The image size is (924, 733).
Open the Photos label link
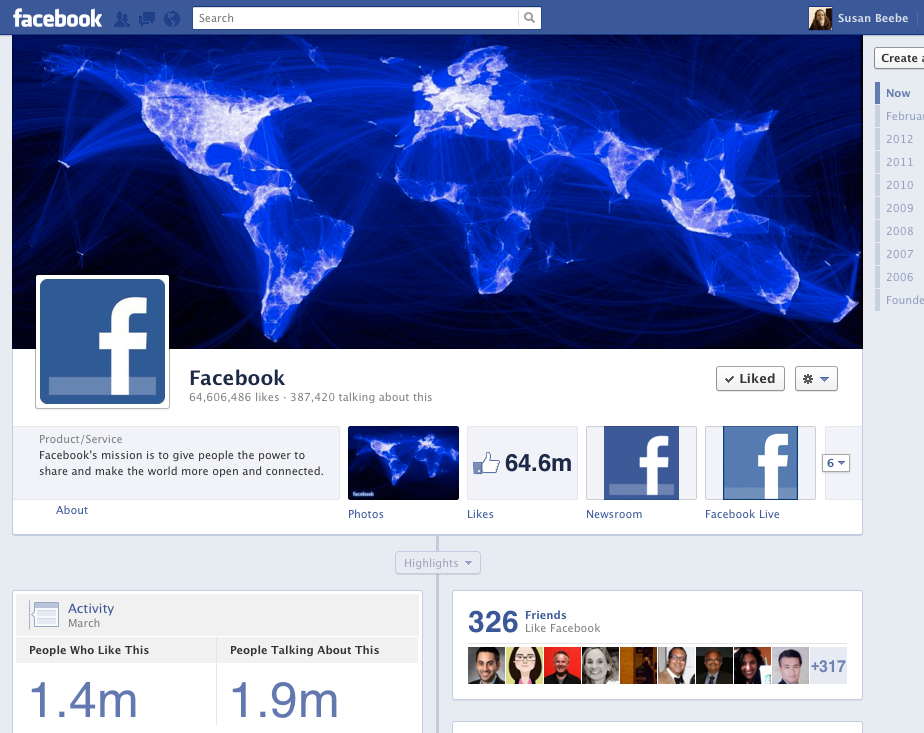tap(365, 514)
